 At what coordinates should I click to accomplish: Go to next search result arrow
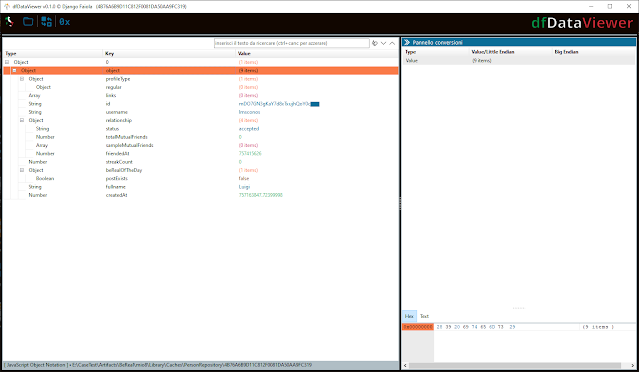[383, 43]
